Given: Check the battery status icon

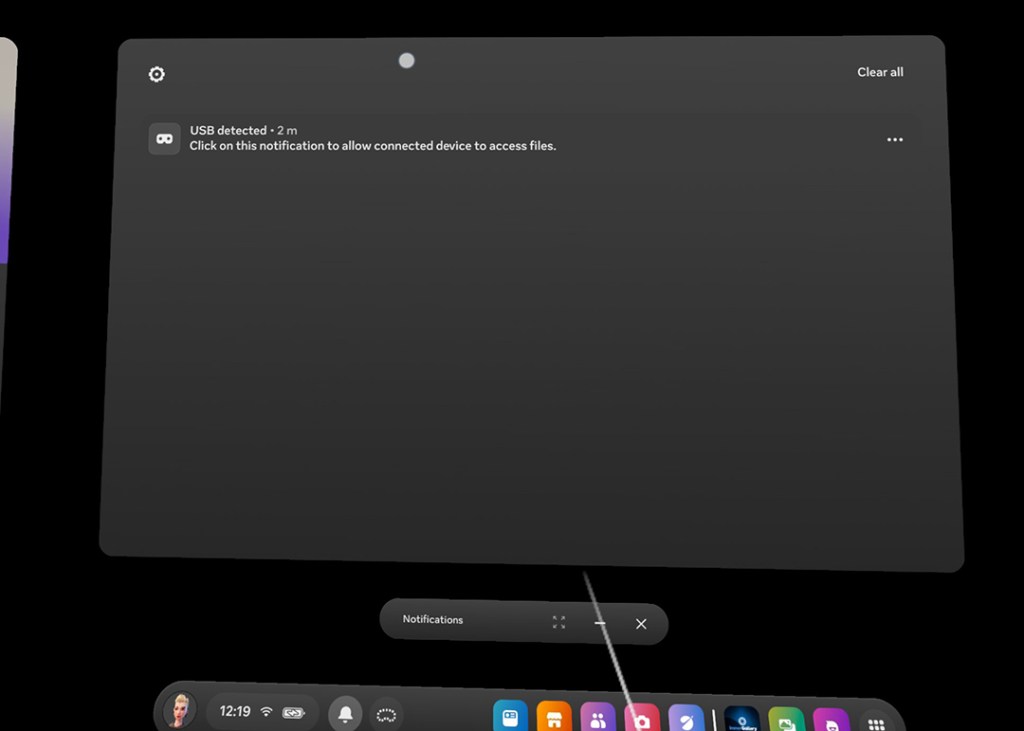Looking at the screenshot, I should click(294, 713).
